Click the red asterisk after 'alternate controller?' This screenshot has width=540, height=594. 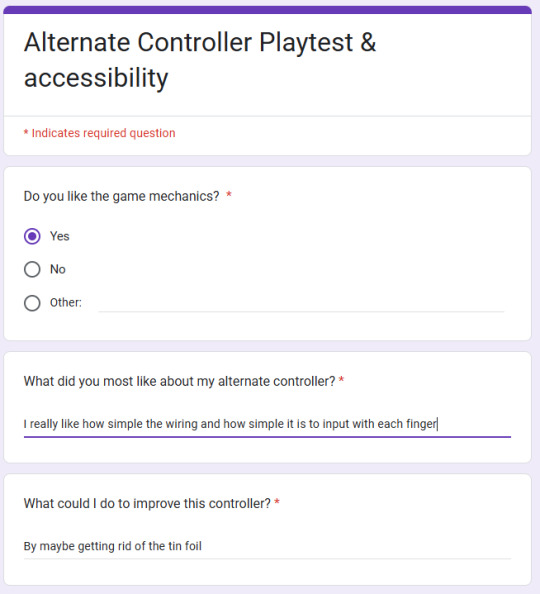[341, 379]
